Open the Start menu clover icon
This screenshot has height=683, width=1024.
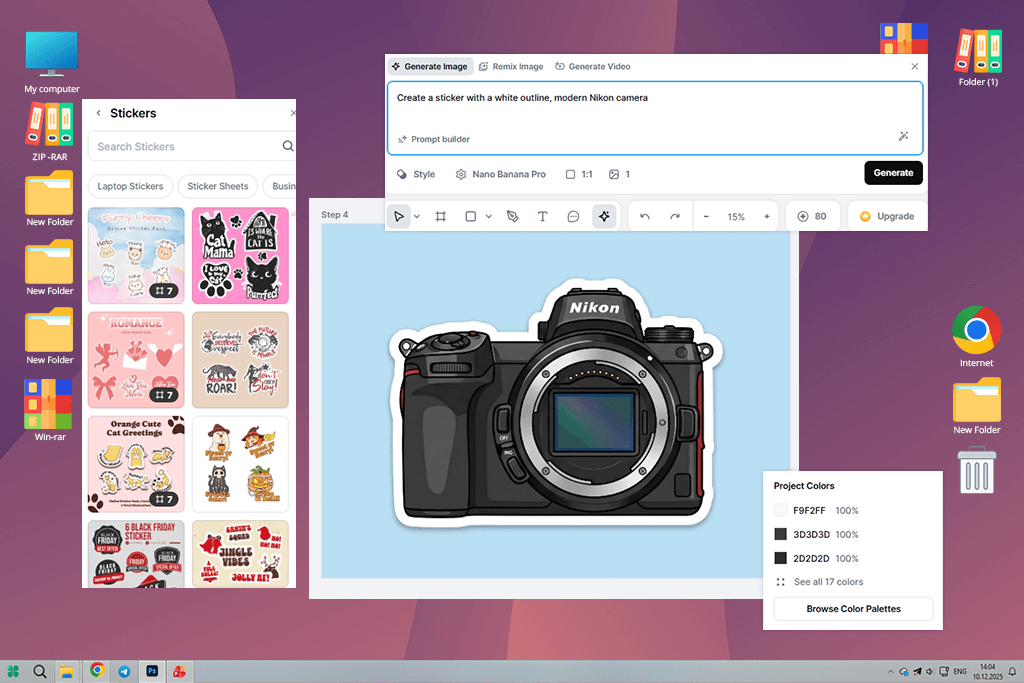click(14, 671)
